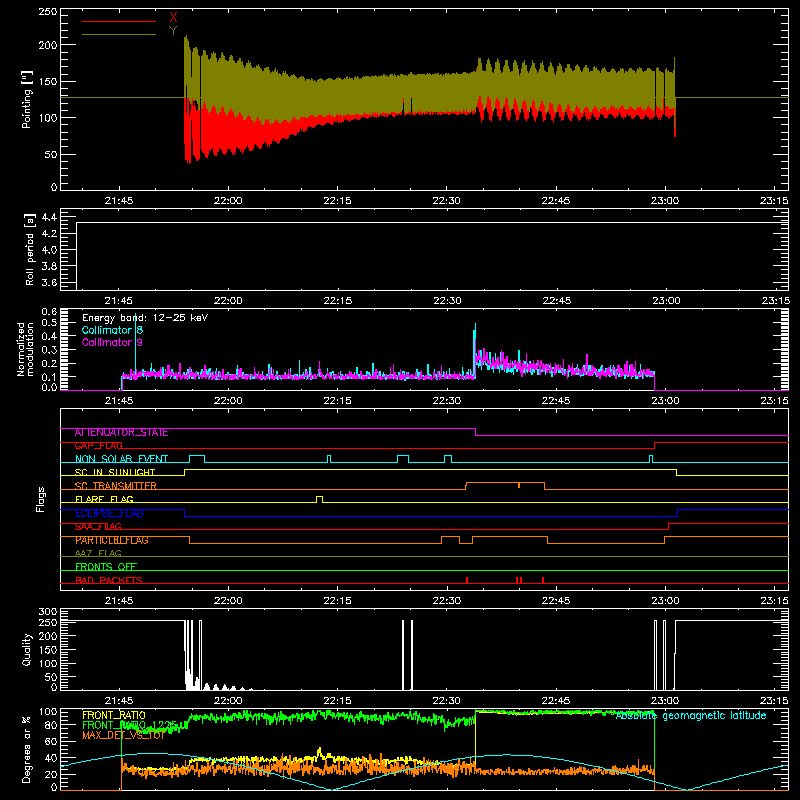Click the SAA_FLAG label

(98, 527)
